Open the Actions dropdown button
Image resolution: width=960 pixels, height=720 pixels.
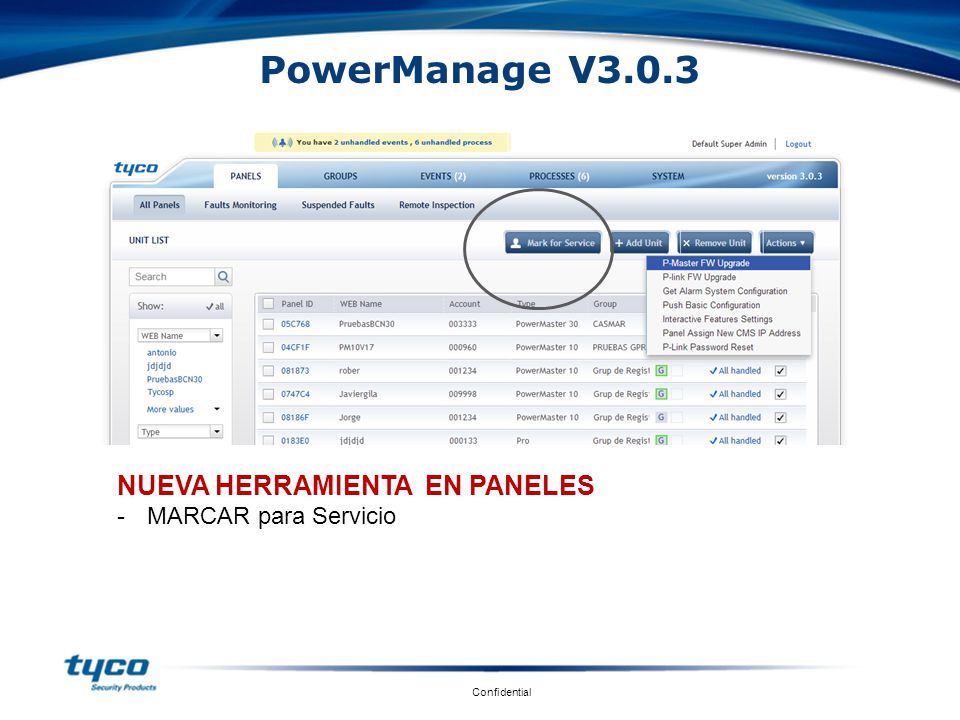pos(786,243)
